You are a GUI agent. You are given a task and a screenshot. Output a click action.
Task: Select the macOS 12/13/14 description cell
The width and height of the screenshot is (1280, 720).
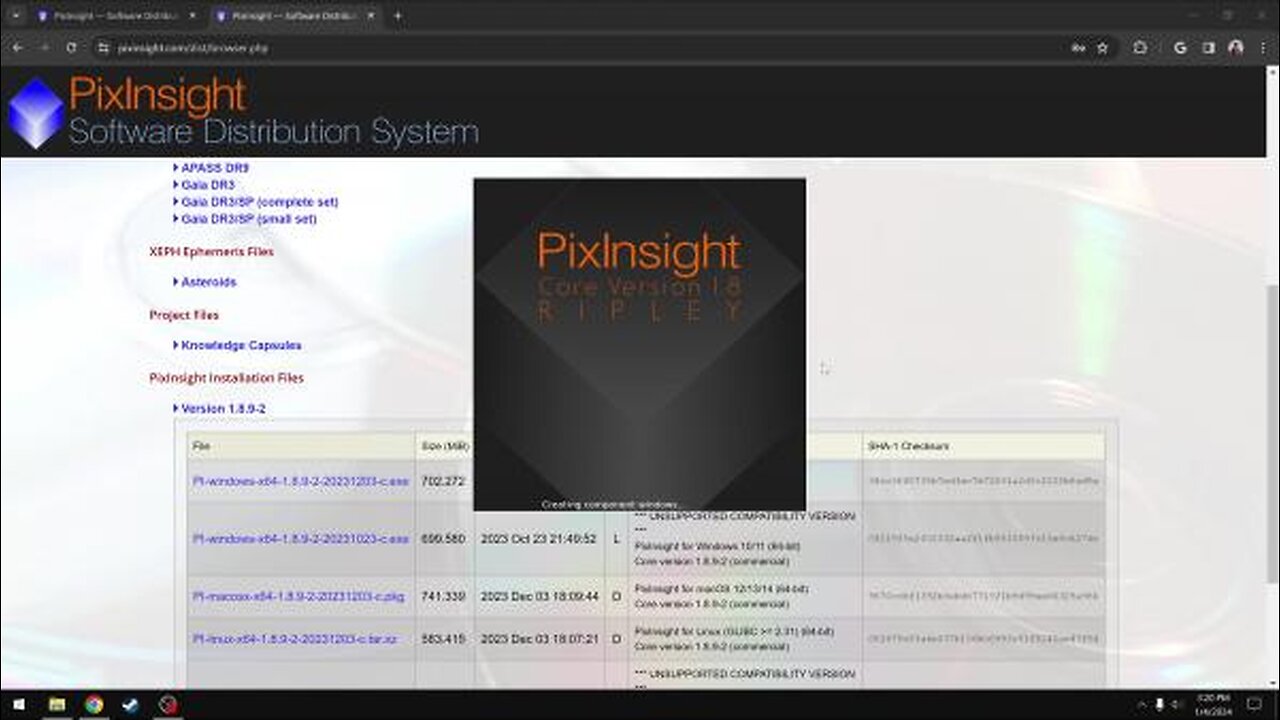(744, 596)
